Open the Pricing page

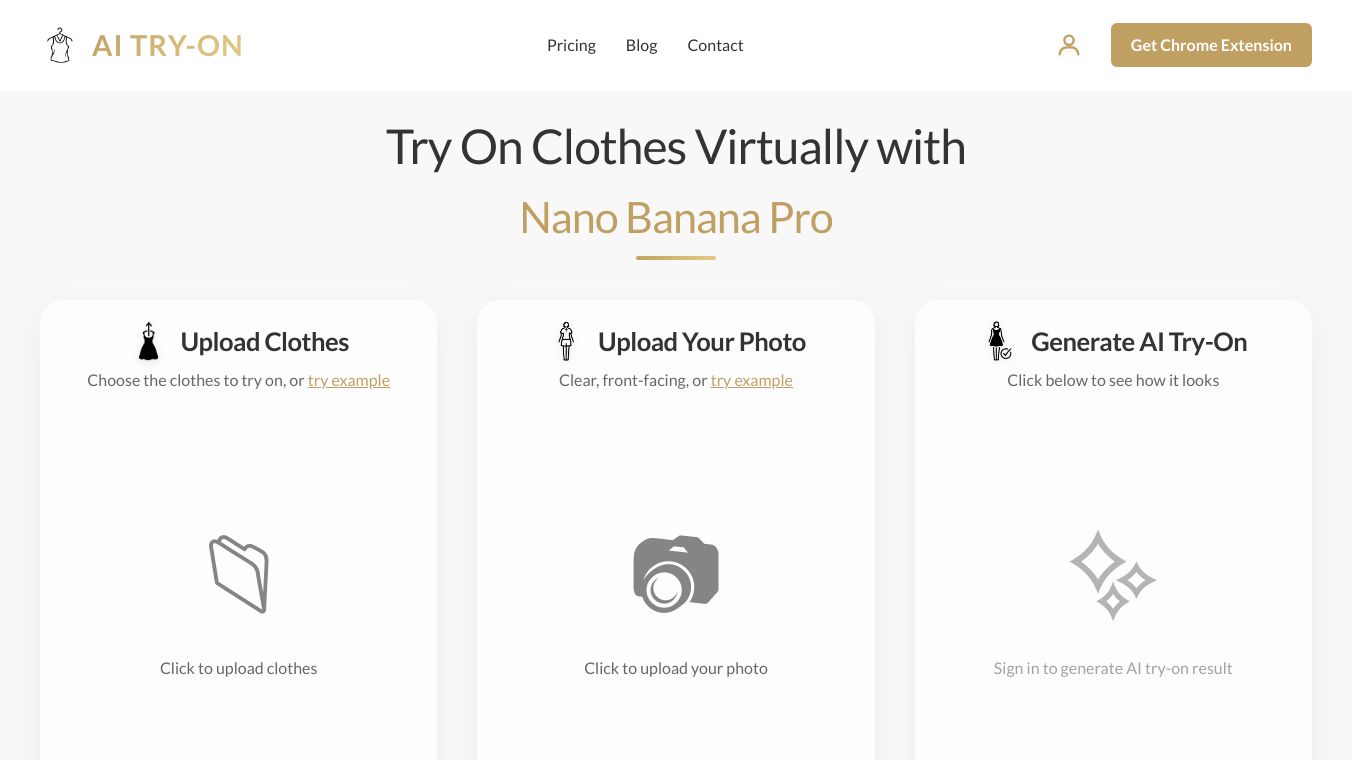(571, 45)
